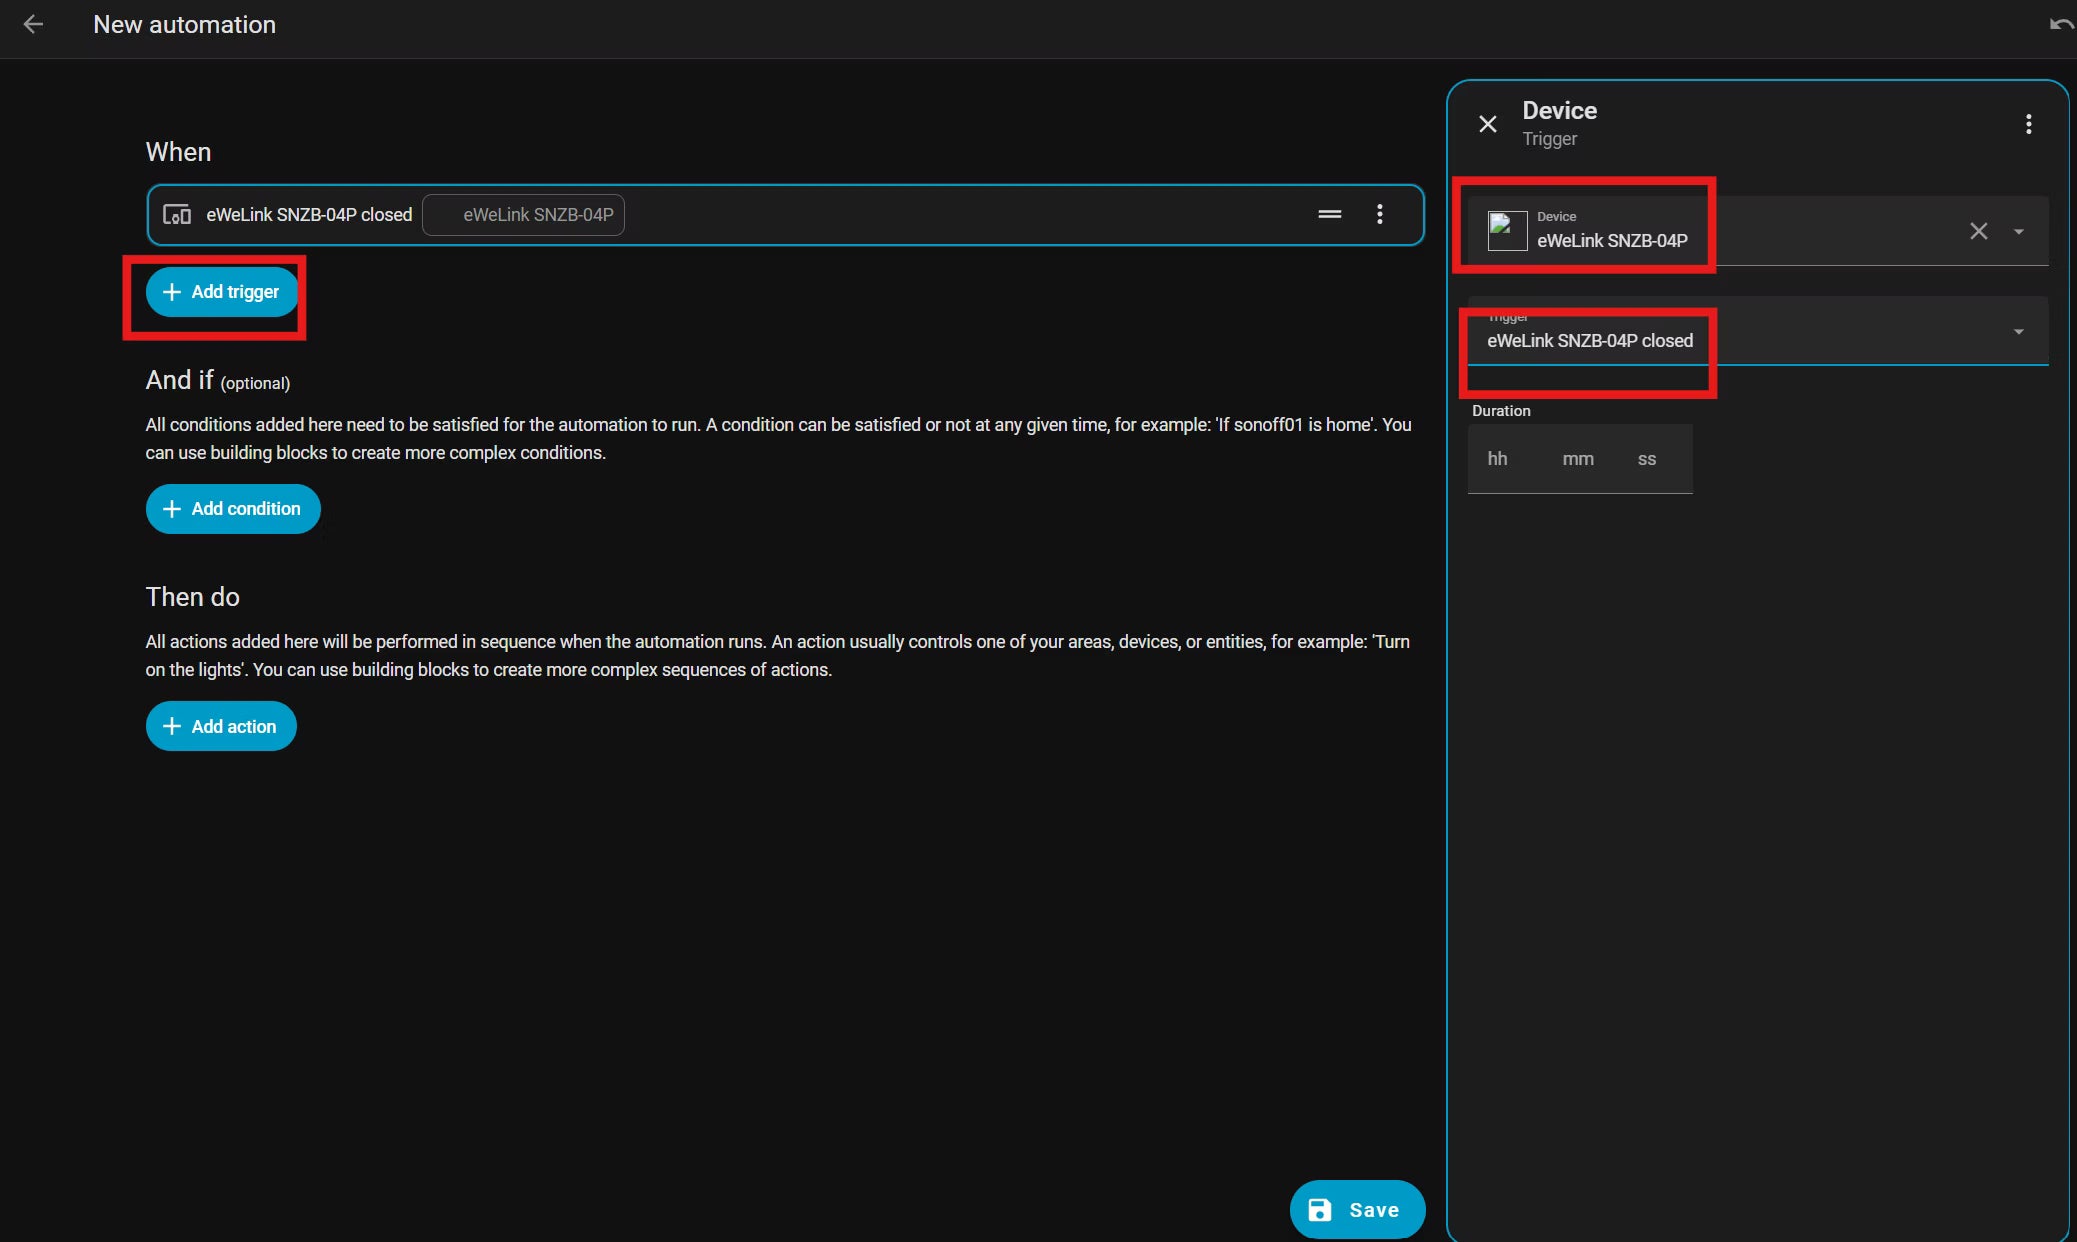Viewport: 2077px width, 1242px height.
Task: Click the Add condition button
Action: pyautogui.click(x=233, y=509)
